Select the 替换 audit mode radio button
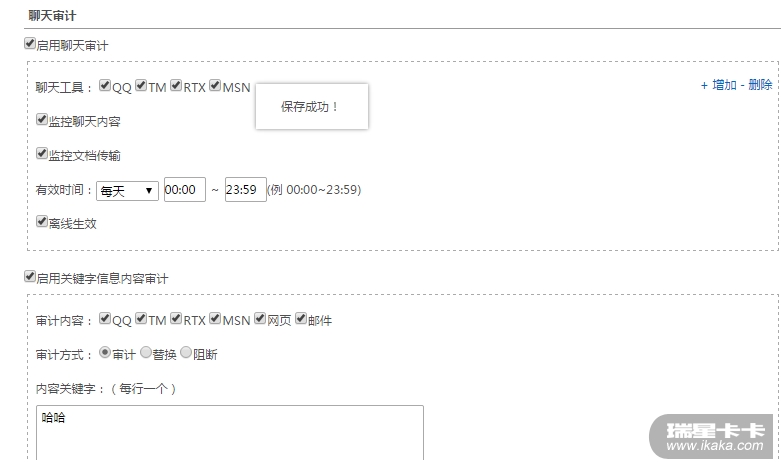The image size is (781, 464). (145, 352)
